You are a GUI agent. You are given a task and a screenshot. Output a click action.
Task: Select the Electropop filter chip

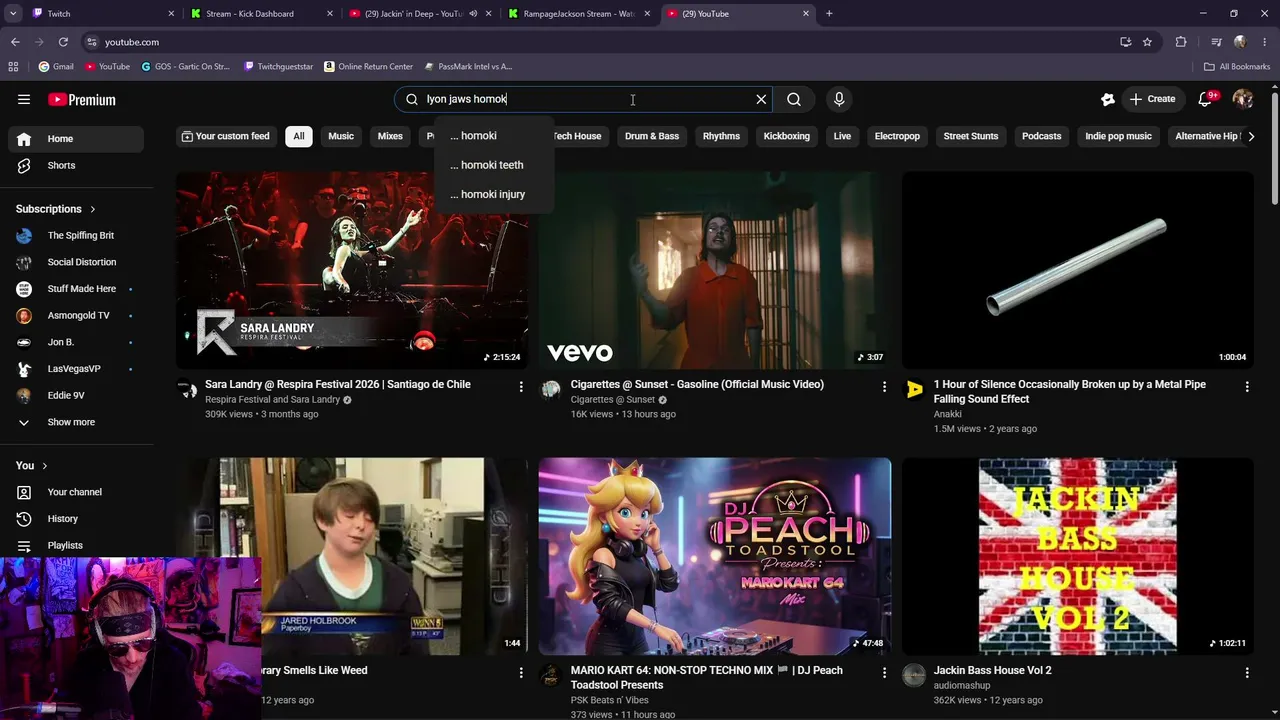click(x=897, y=136)
